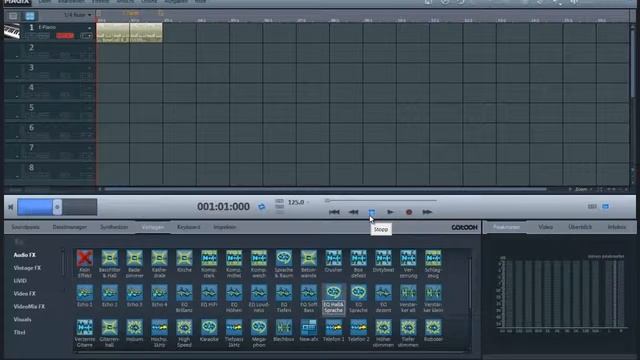Open the Dateimanager tab
Screen dimensions: 640x360
tap(70, 227)
